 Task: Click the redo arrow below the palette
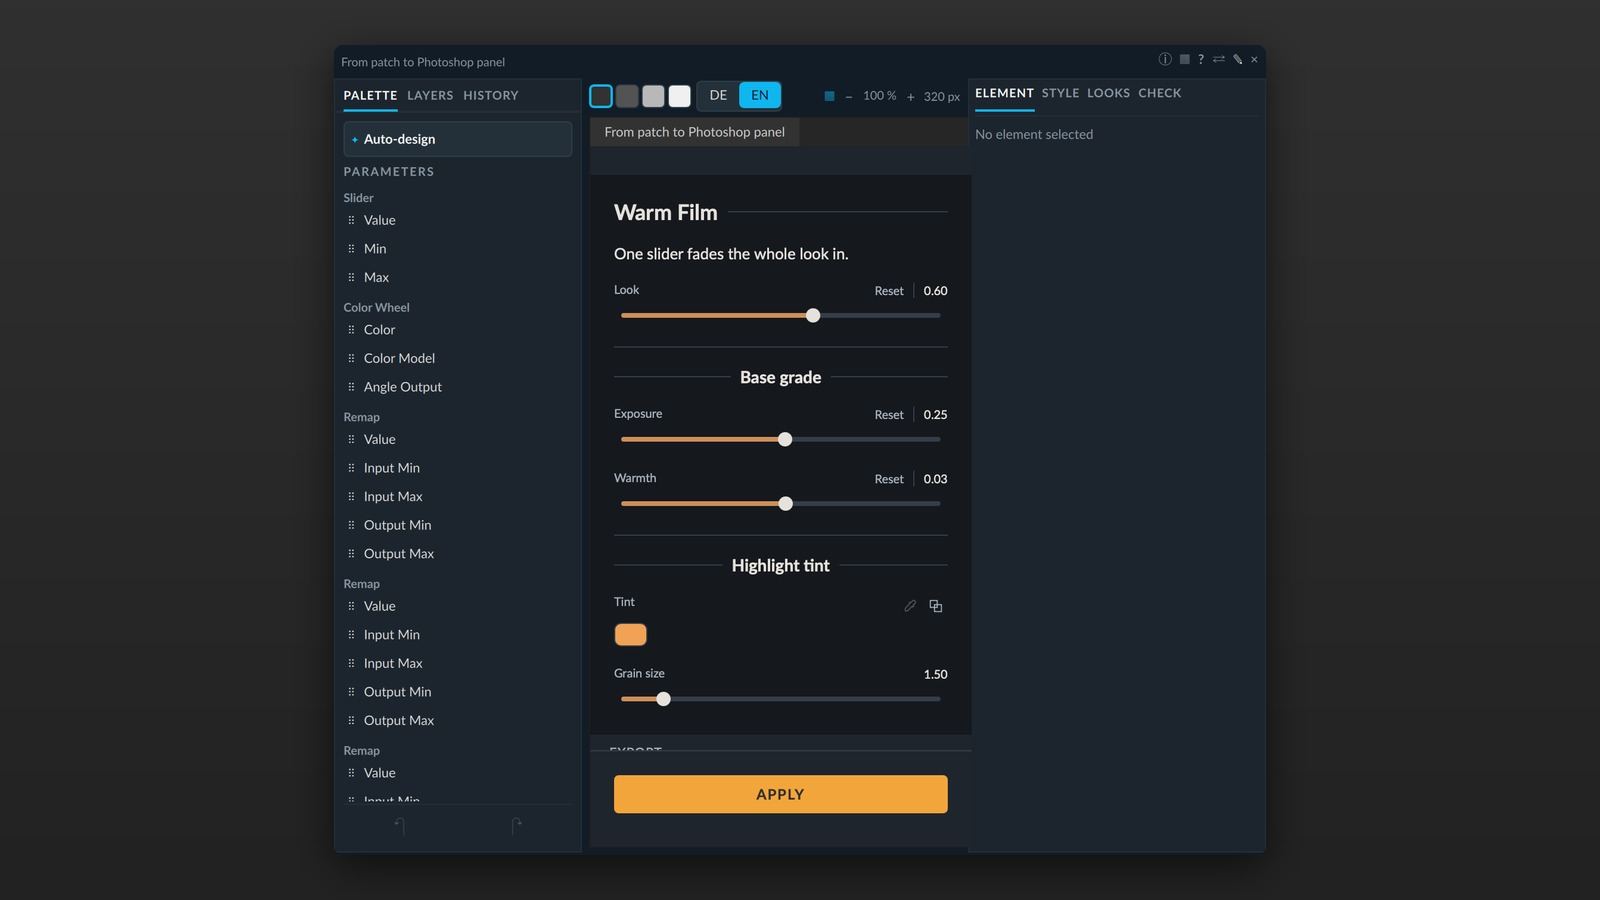tap(516, 826)
